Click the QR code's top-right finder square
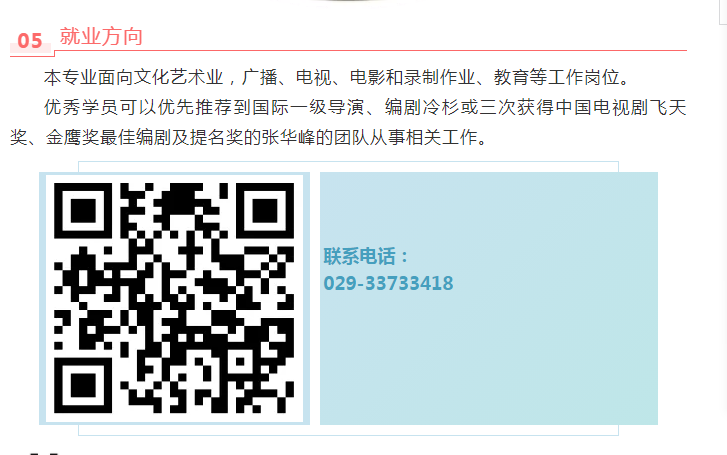 (265, 211)
